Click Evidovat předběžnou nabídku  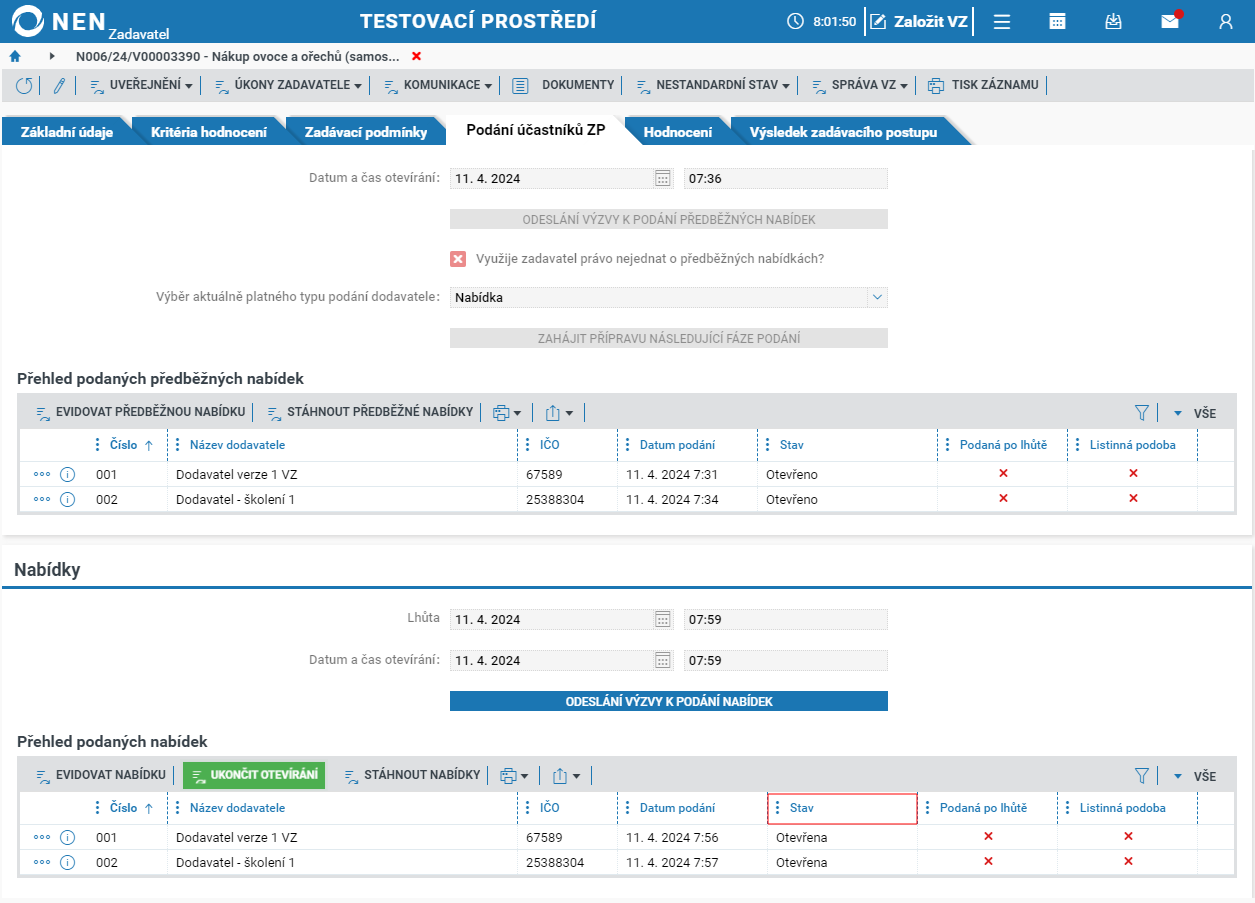pyautogui.click(x=140, y=412)
